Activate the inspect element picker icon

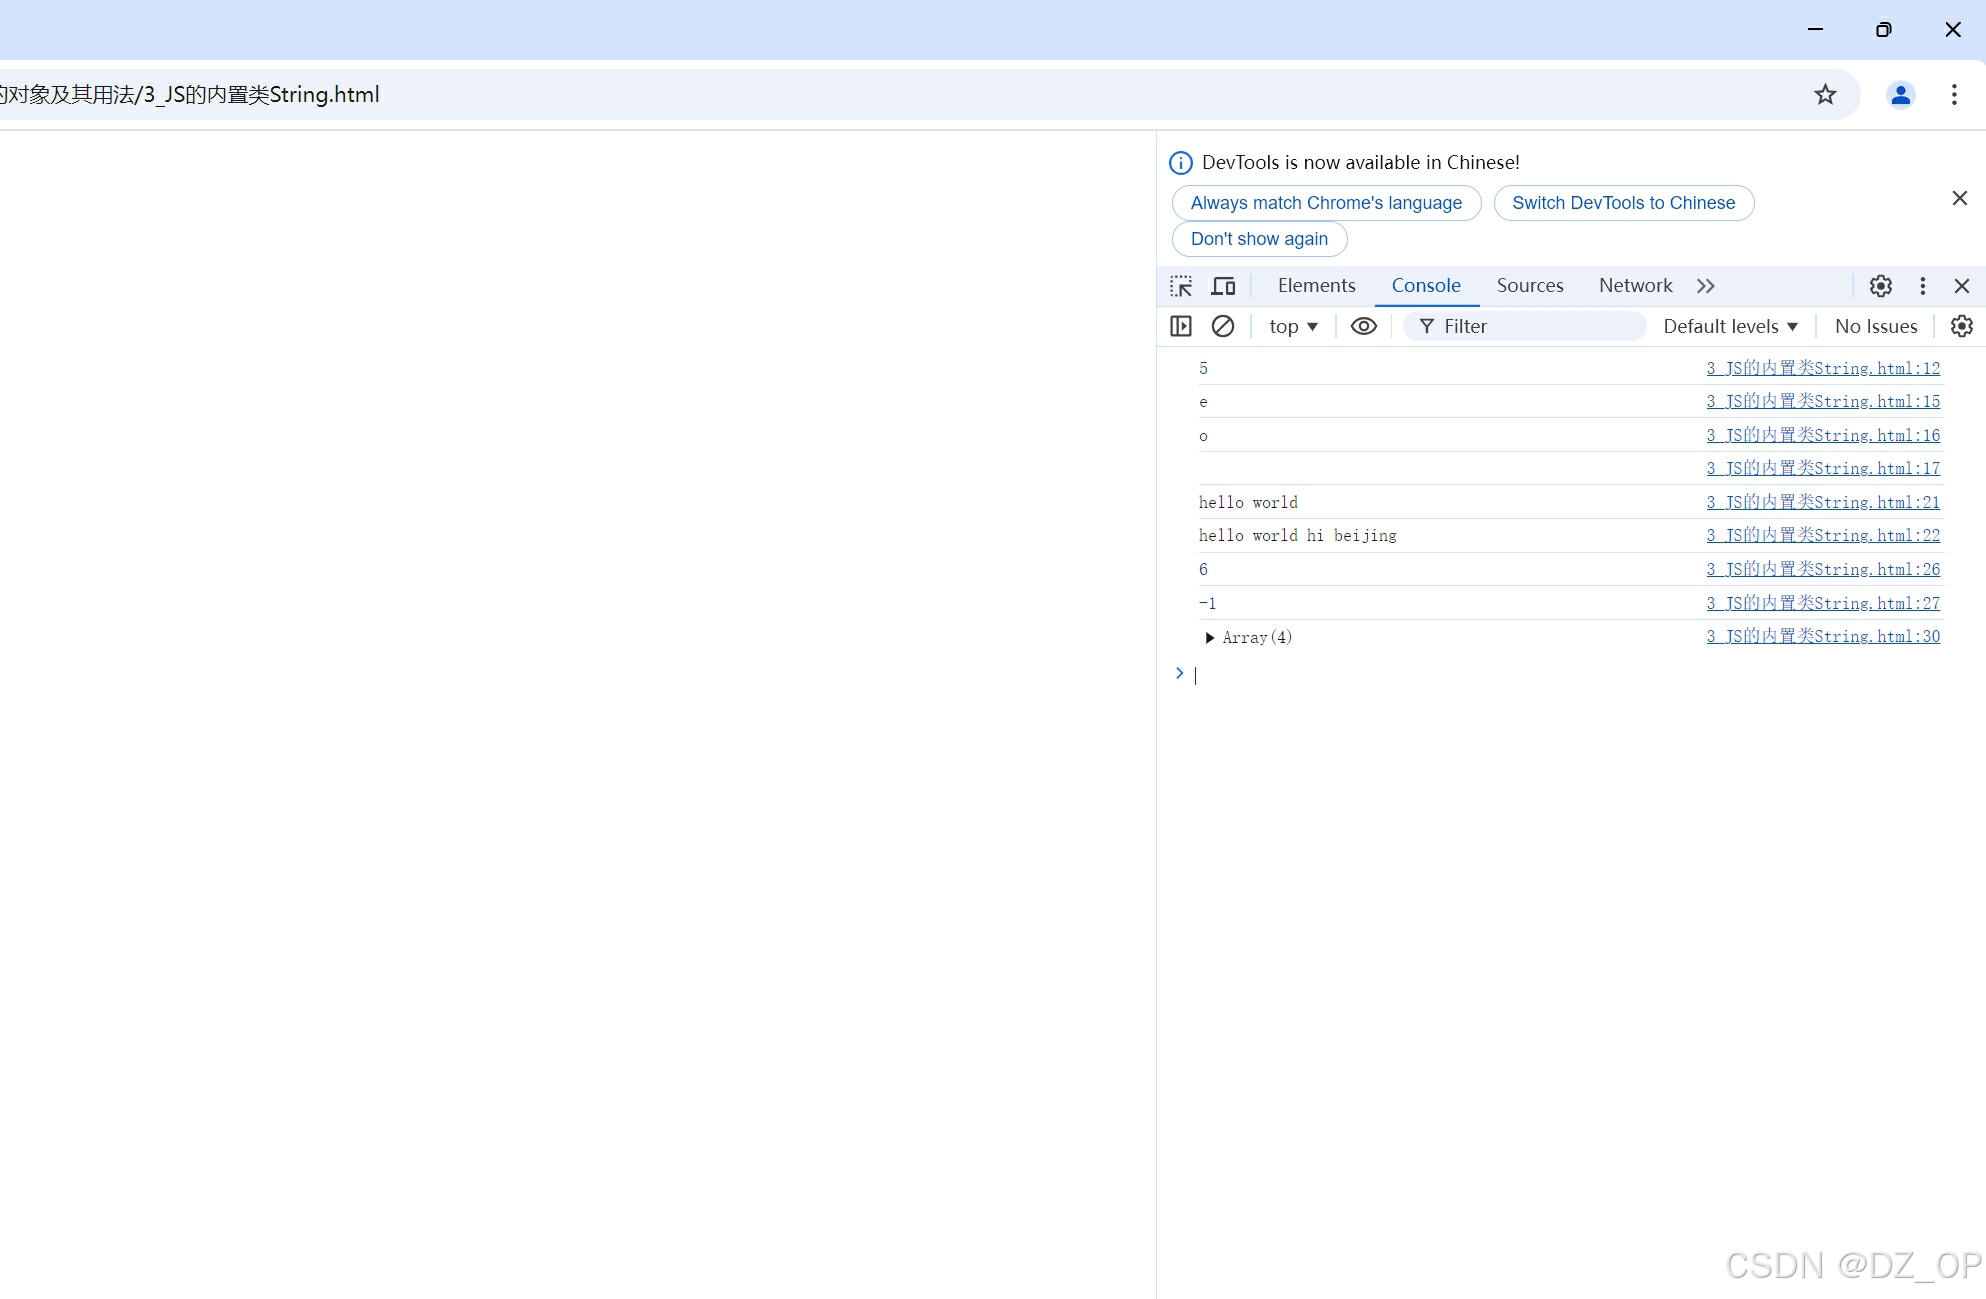coord(1181,286)
